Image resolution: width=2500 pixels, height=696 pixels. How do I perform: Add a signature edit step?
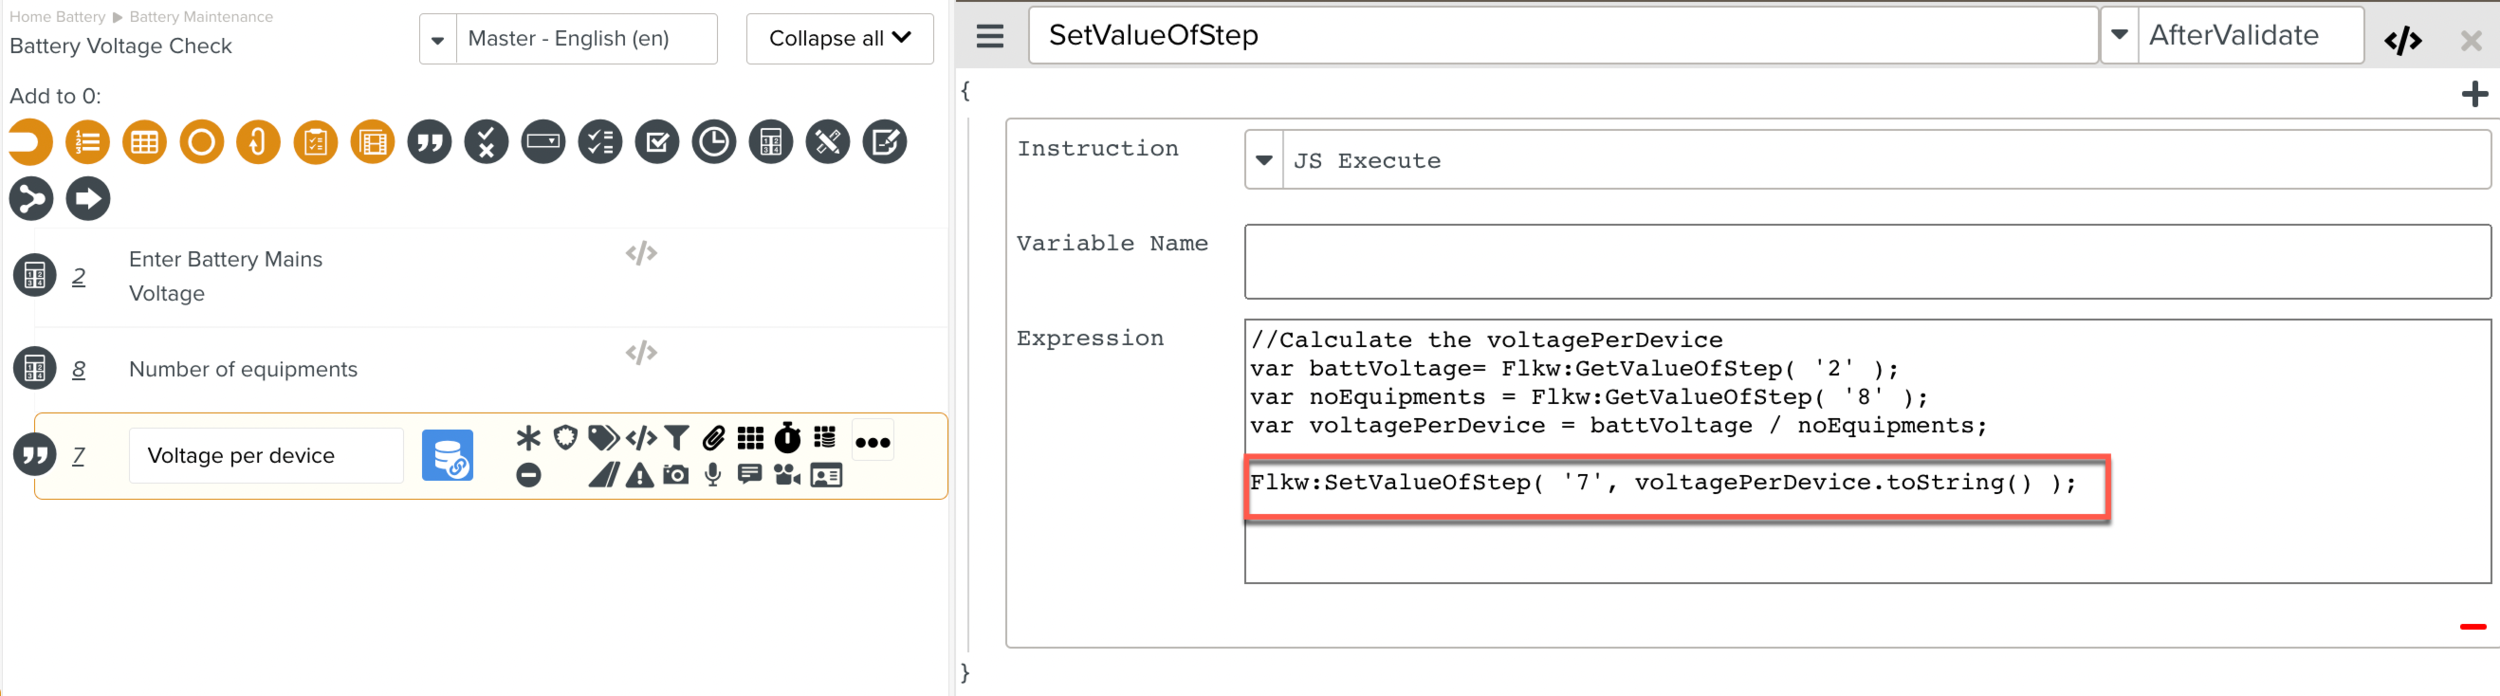pyautogui.click(x=885, y=142)
